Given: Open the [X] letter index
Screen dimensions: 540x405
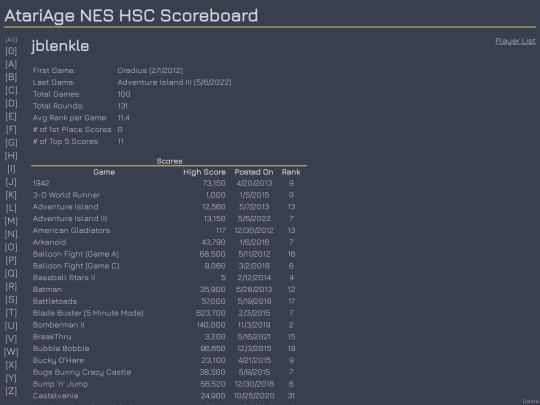Looking at the screenshot, I should pos(11,365).
